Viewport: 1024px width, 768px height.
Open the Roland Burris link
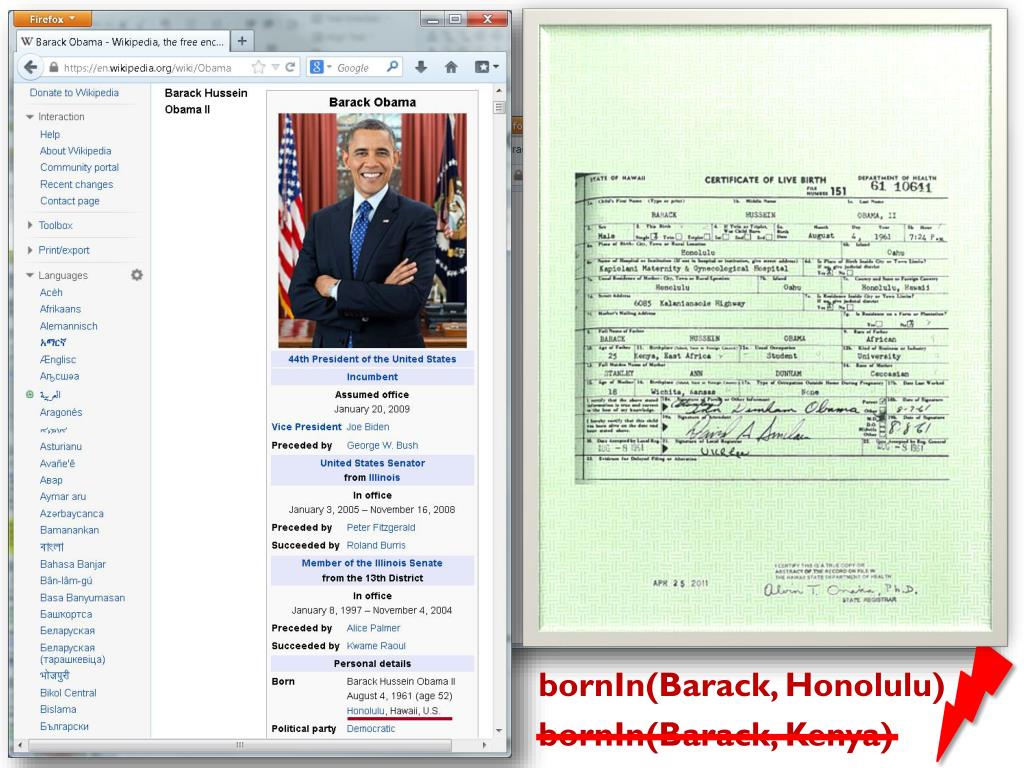(376, 545)
